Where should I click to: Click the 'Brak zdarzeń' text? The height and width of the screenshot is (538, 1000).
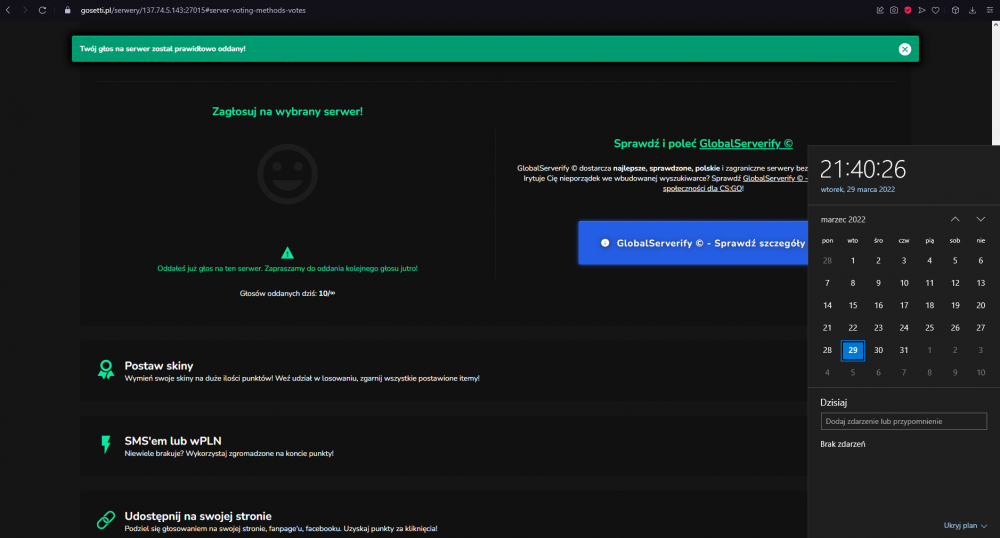point(842,444)
